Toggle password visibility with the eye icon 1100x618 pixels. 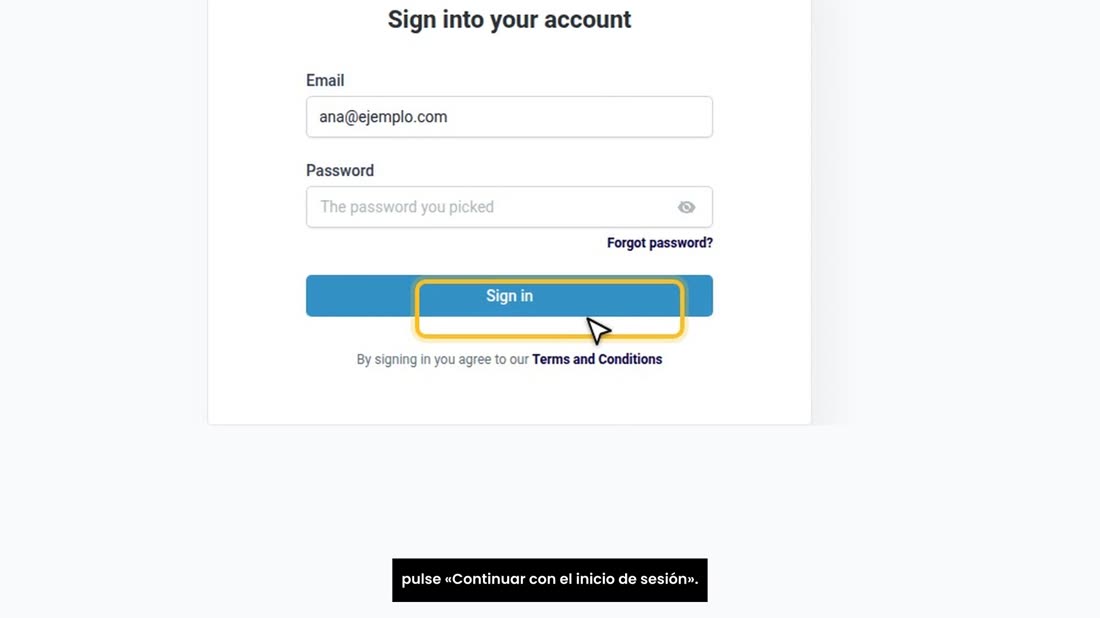click(x=686, y=207)
